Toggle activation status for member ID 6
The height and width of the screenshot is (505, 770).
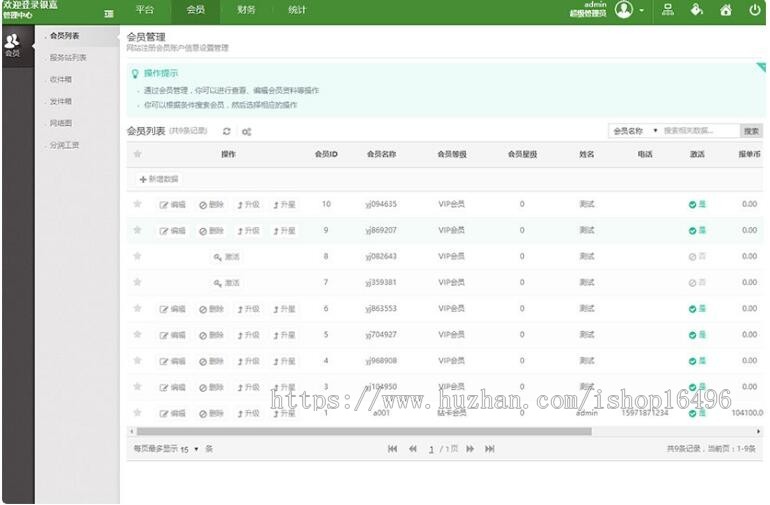click(x=697, y=309)
